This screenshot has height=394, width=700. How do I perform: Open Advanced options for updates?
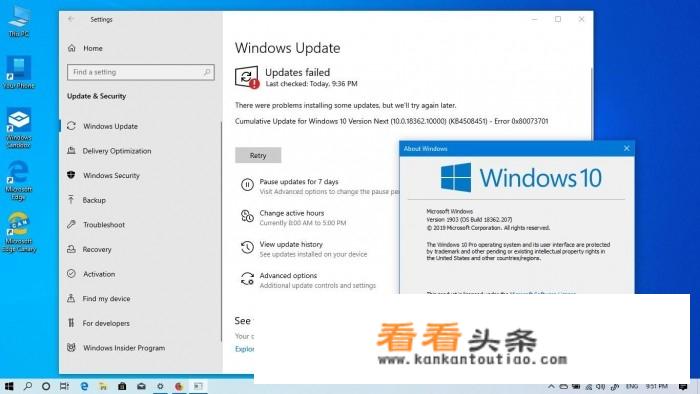point(288,275)
